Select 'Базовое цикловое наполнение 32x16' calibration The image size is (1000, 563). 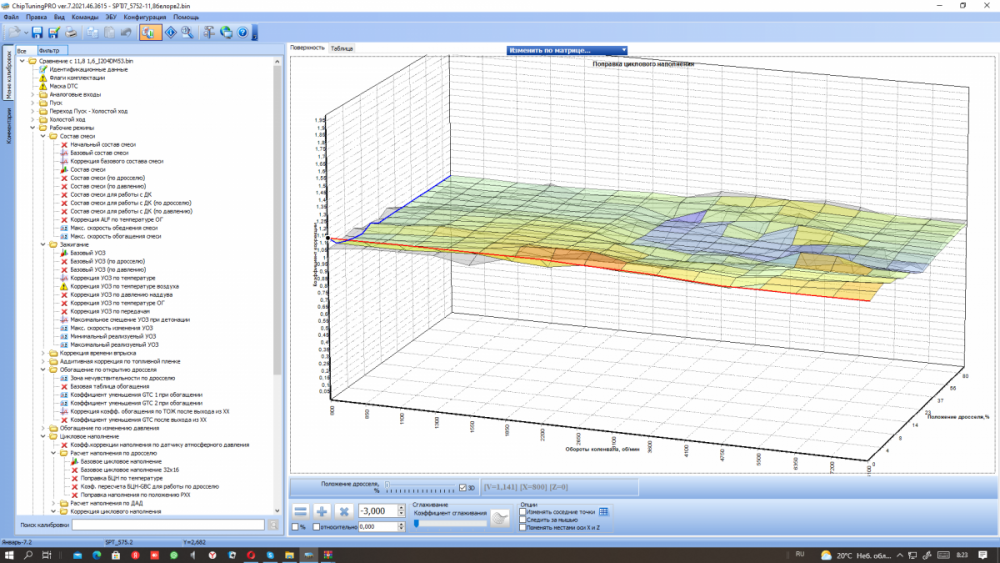pos(131,469)
